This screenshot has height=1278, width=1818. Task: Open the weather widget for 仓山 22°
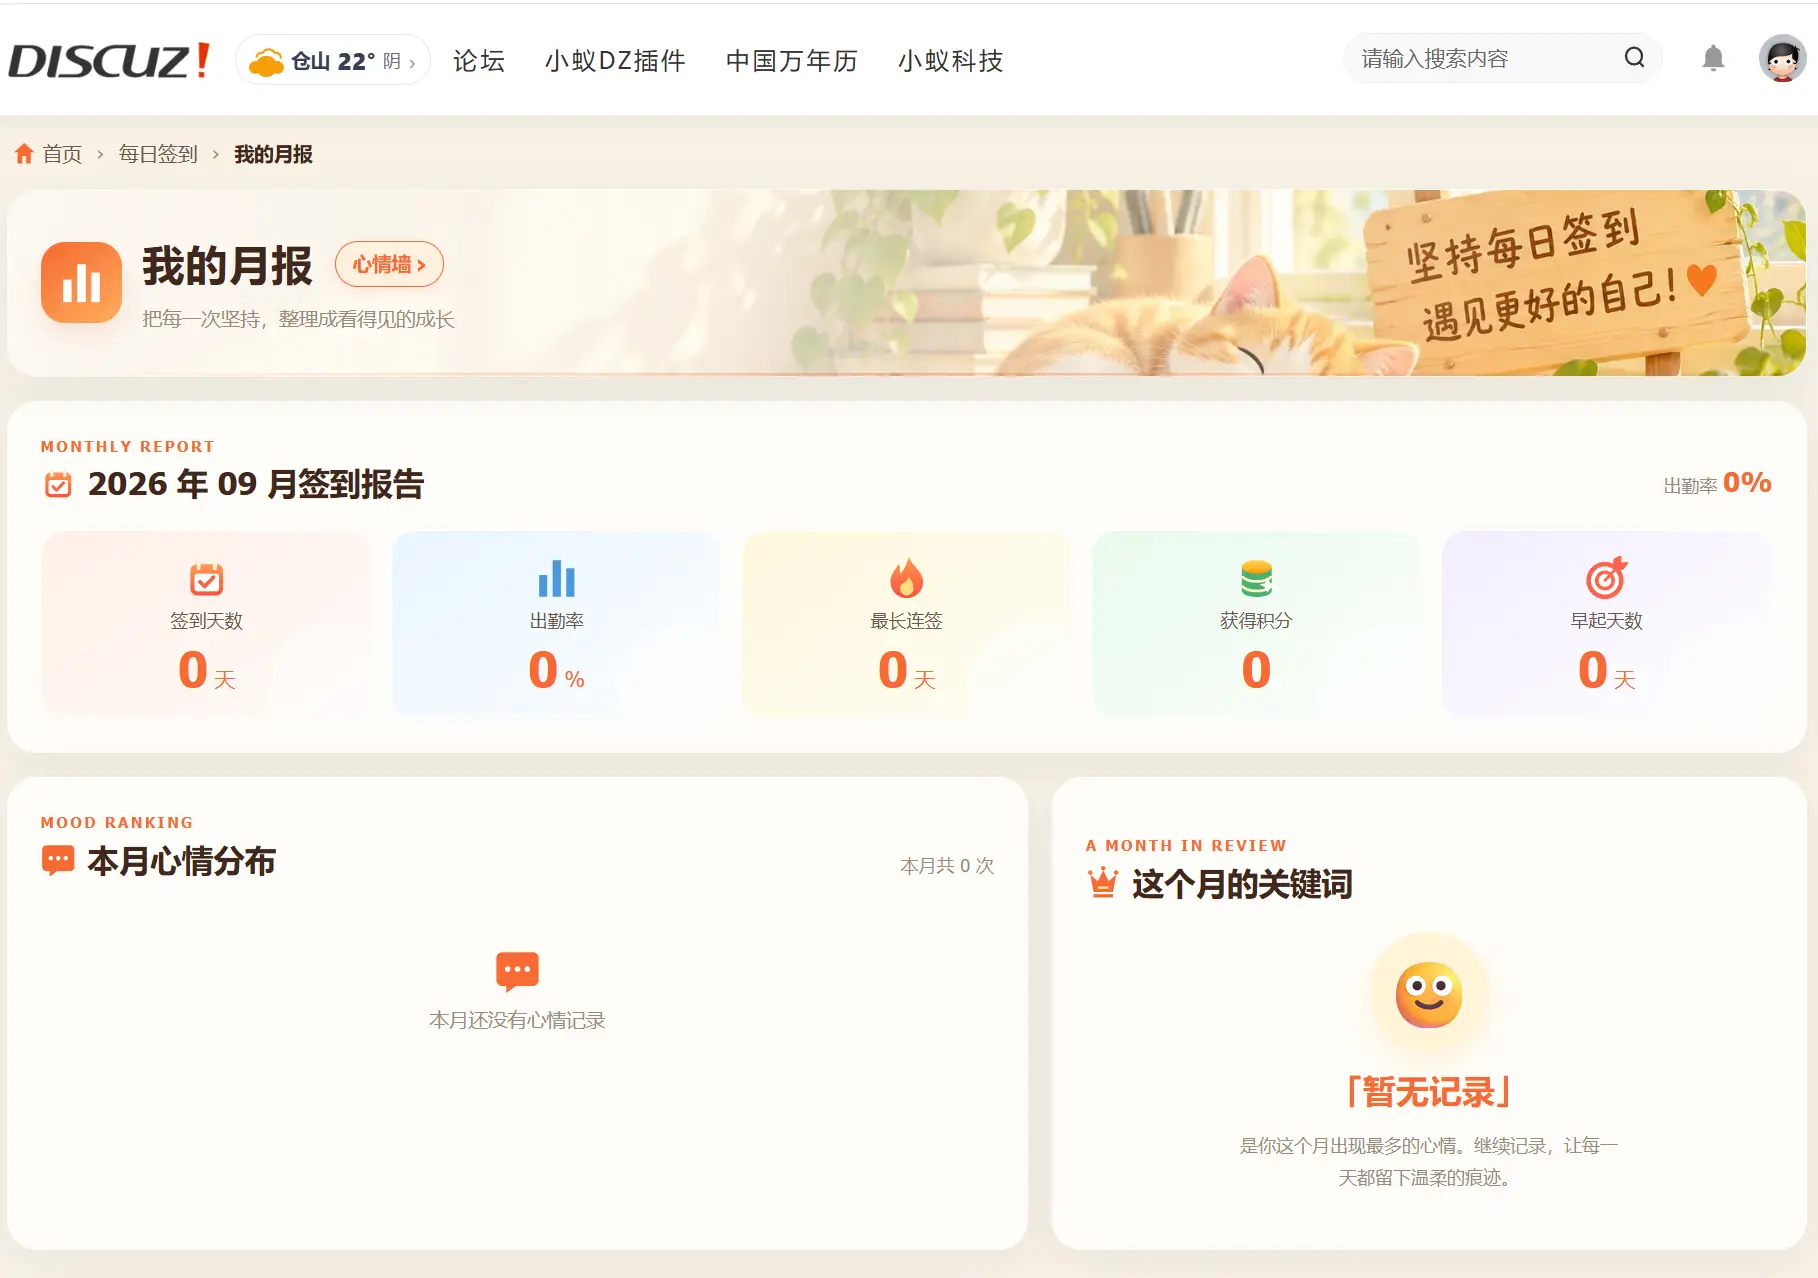pyautogui.click(x=333, y=60)
